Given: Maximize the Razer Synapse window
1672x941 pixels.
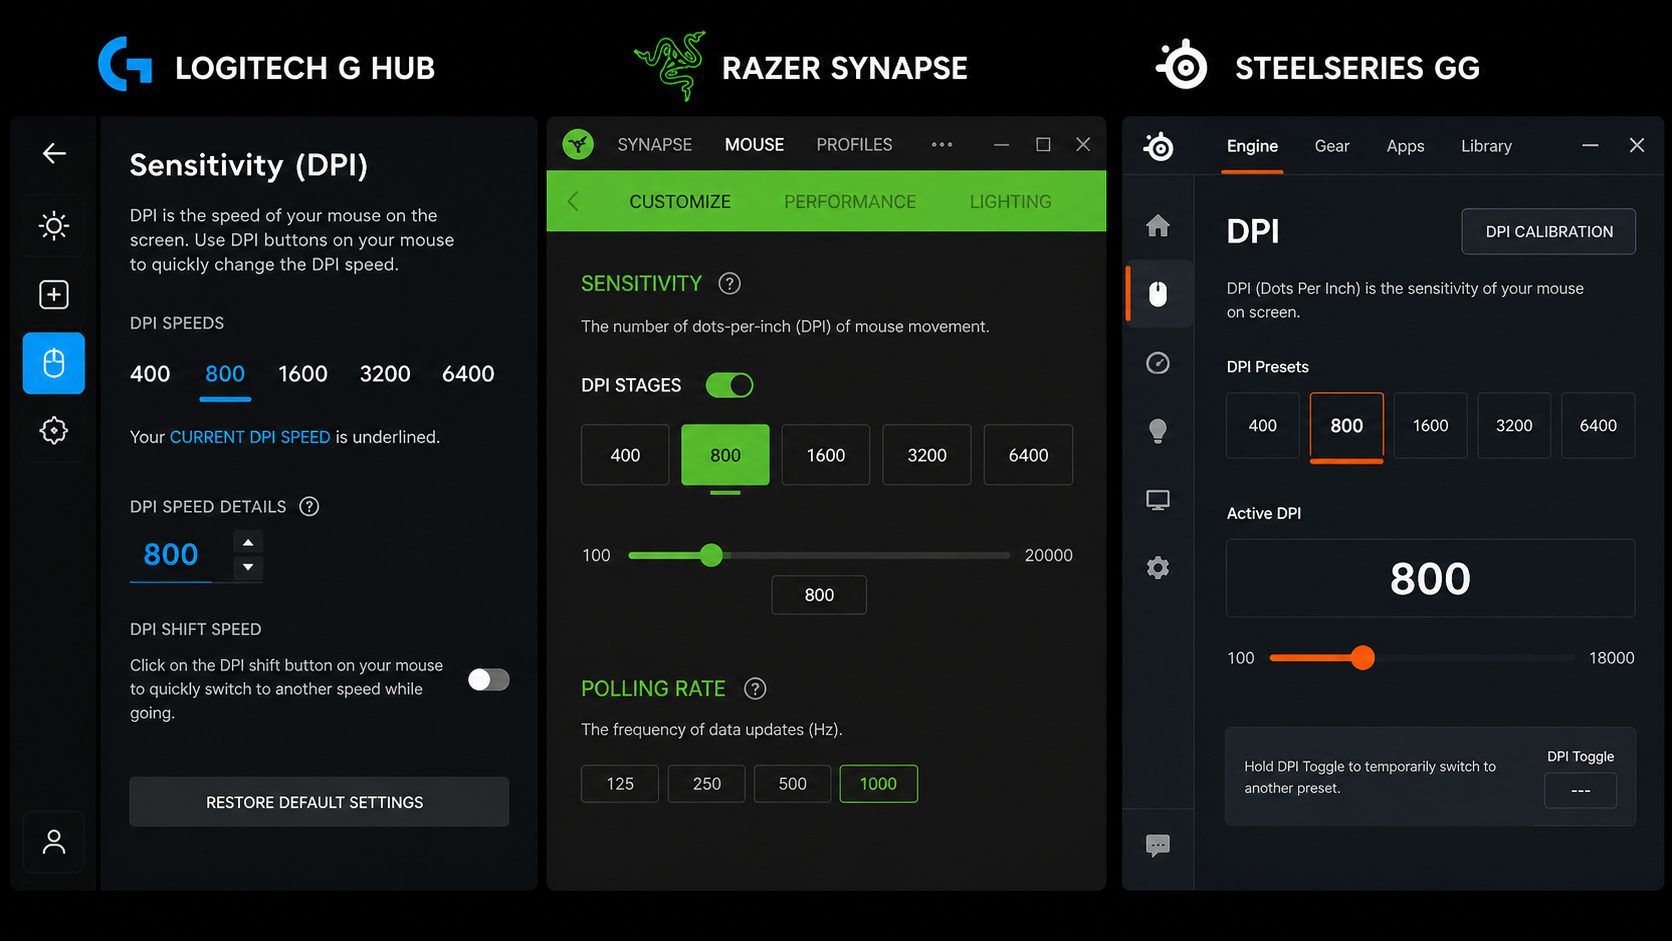Looking at the screenshot, I should tap(1043, 144).
